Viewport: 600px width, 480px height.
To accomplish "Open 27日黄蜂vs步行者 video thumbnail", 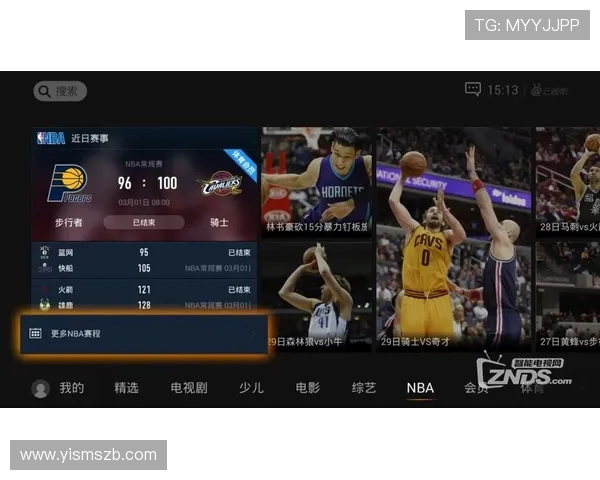I will tap(568, 297).
